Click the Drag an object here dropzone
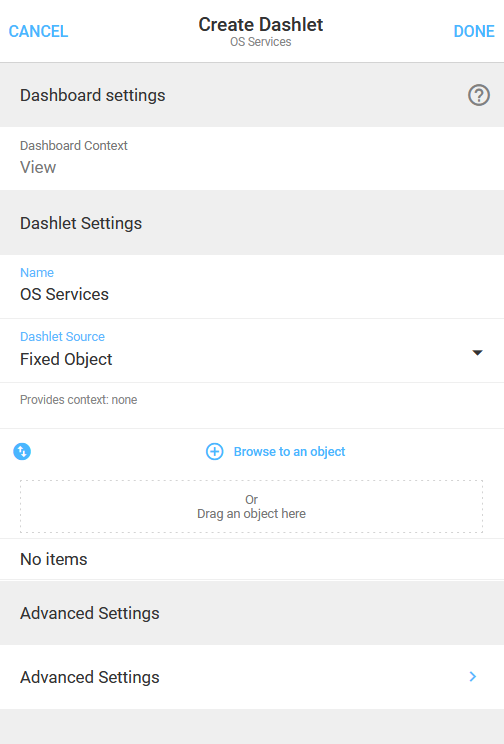Image resolution: width=504 pixels, height=744 pixels. pyautogui.click(x=252, y=506)
